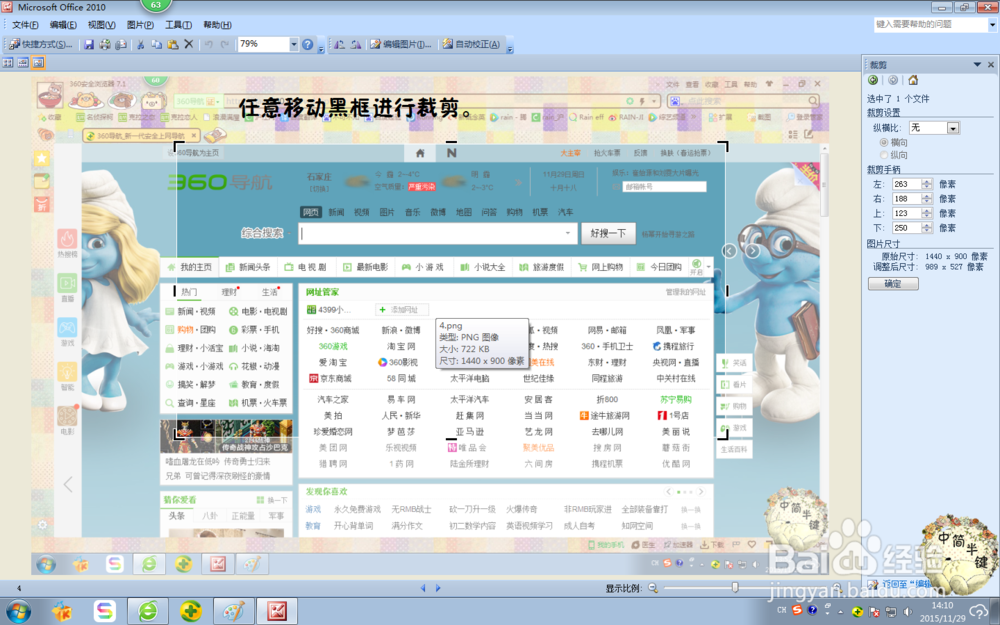Open the 视图(V) menu
1000x625 pixels.
pos(101,25)
